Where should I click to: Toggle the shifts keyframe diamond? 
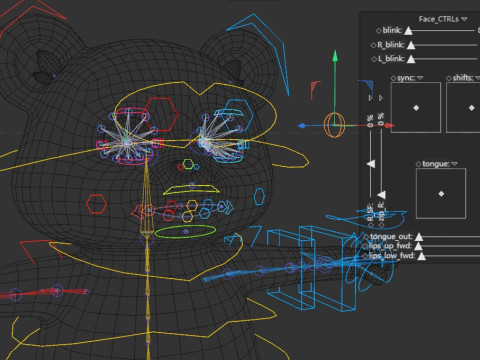click(x=449, y=78)
